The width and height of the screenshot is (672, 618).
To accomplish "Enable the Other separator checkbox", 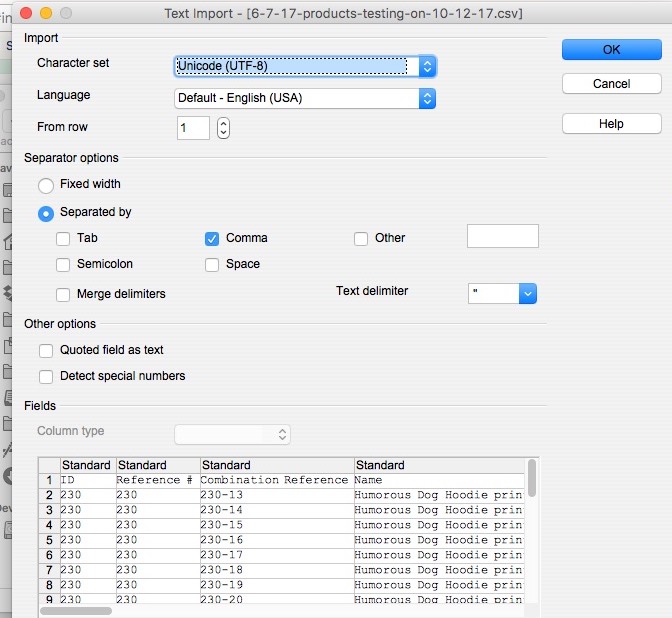I will coord(361,239).
